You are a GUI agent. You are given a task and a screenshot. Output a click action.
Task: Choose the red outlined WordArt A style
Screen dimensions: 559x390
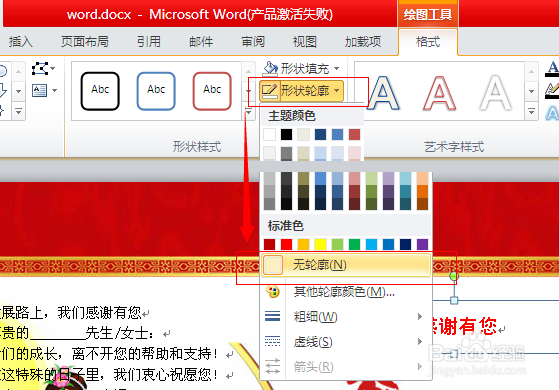point(439,93)
